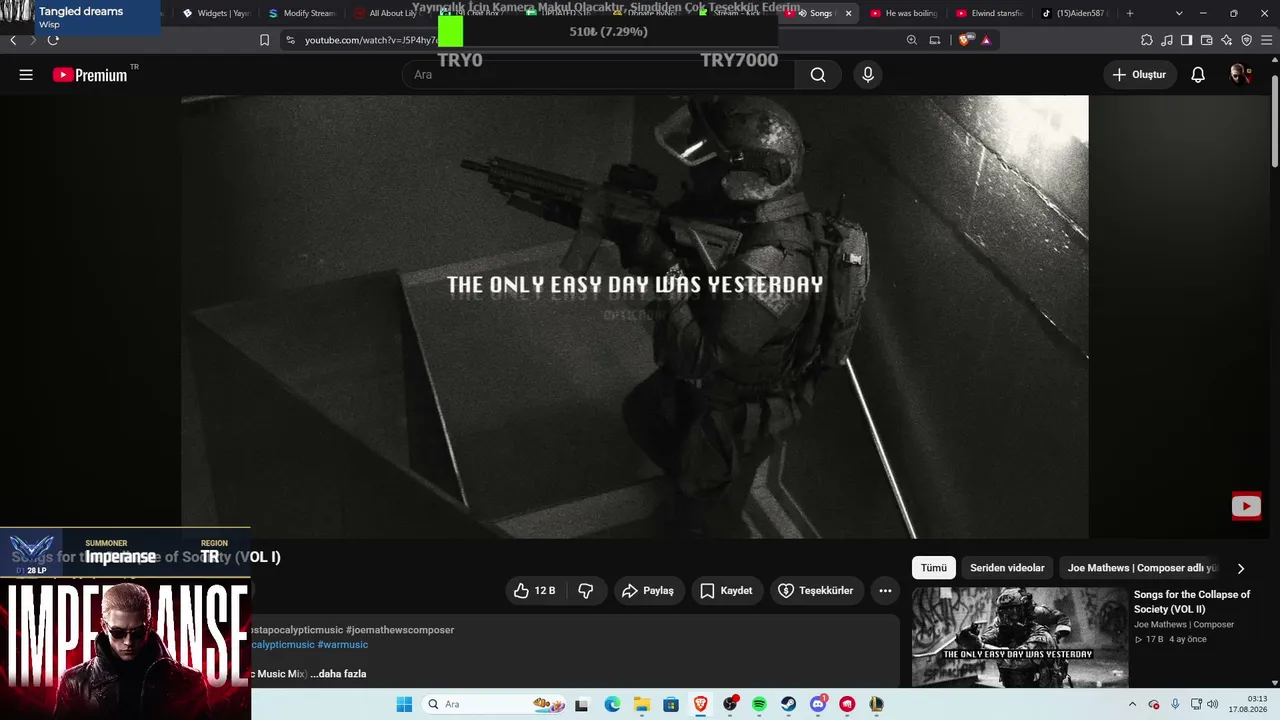Open the Windows Start menu
Viewport: 1280px width, 720px height.
(404, 704)
